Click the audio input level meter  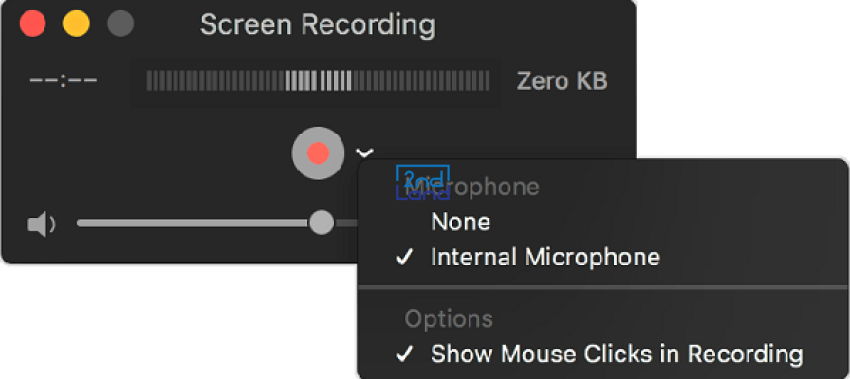(318, 81)
